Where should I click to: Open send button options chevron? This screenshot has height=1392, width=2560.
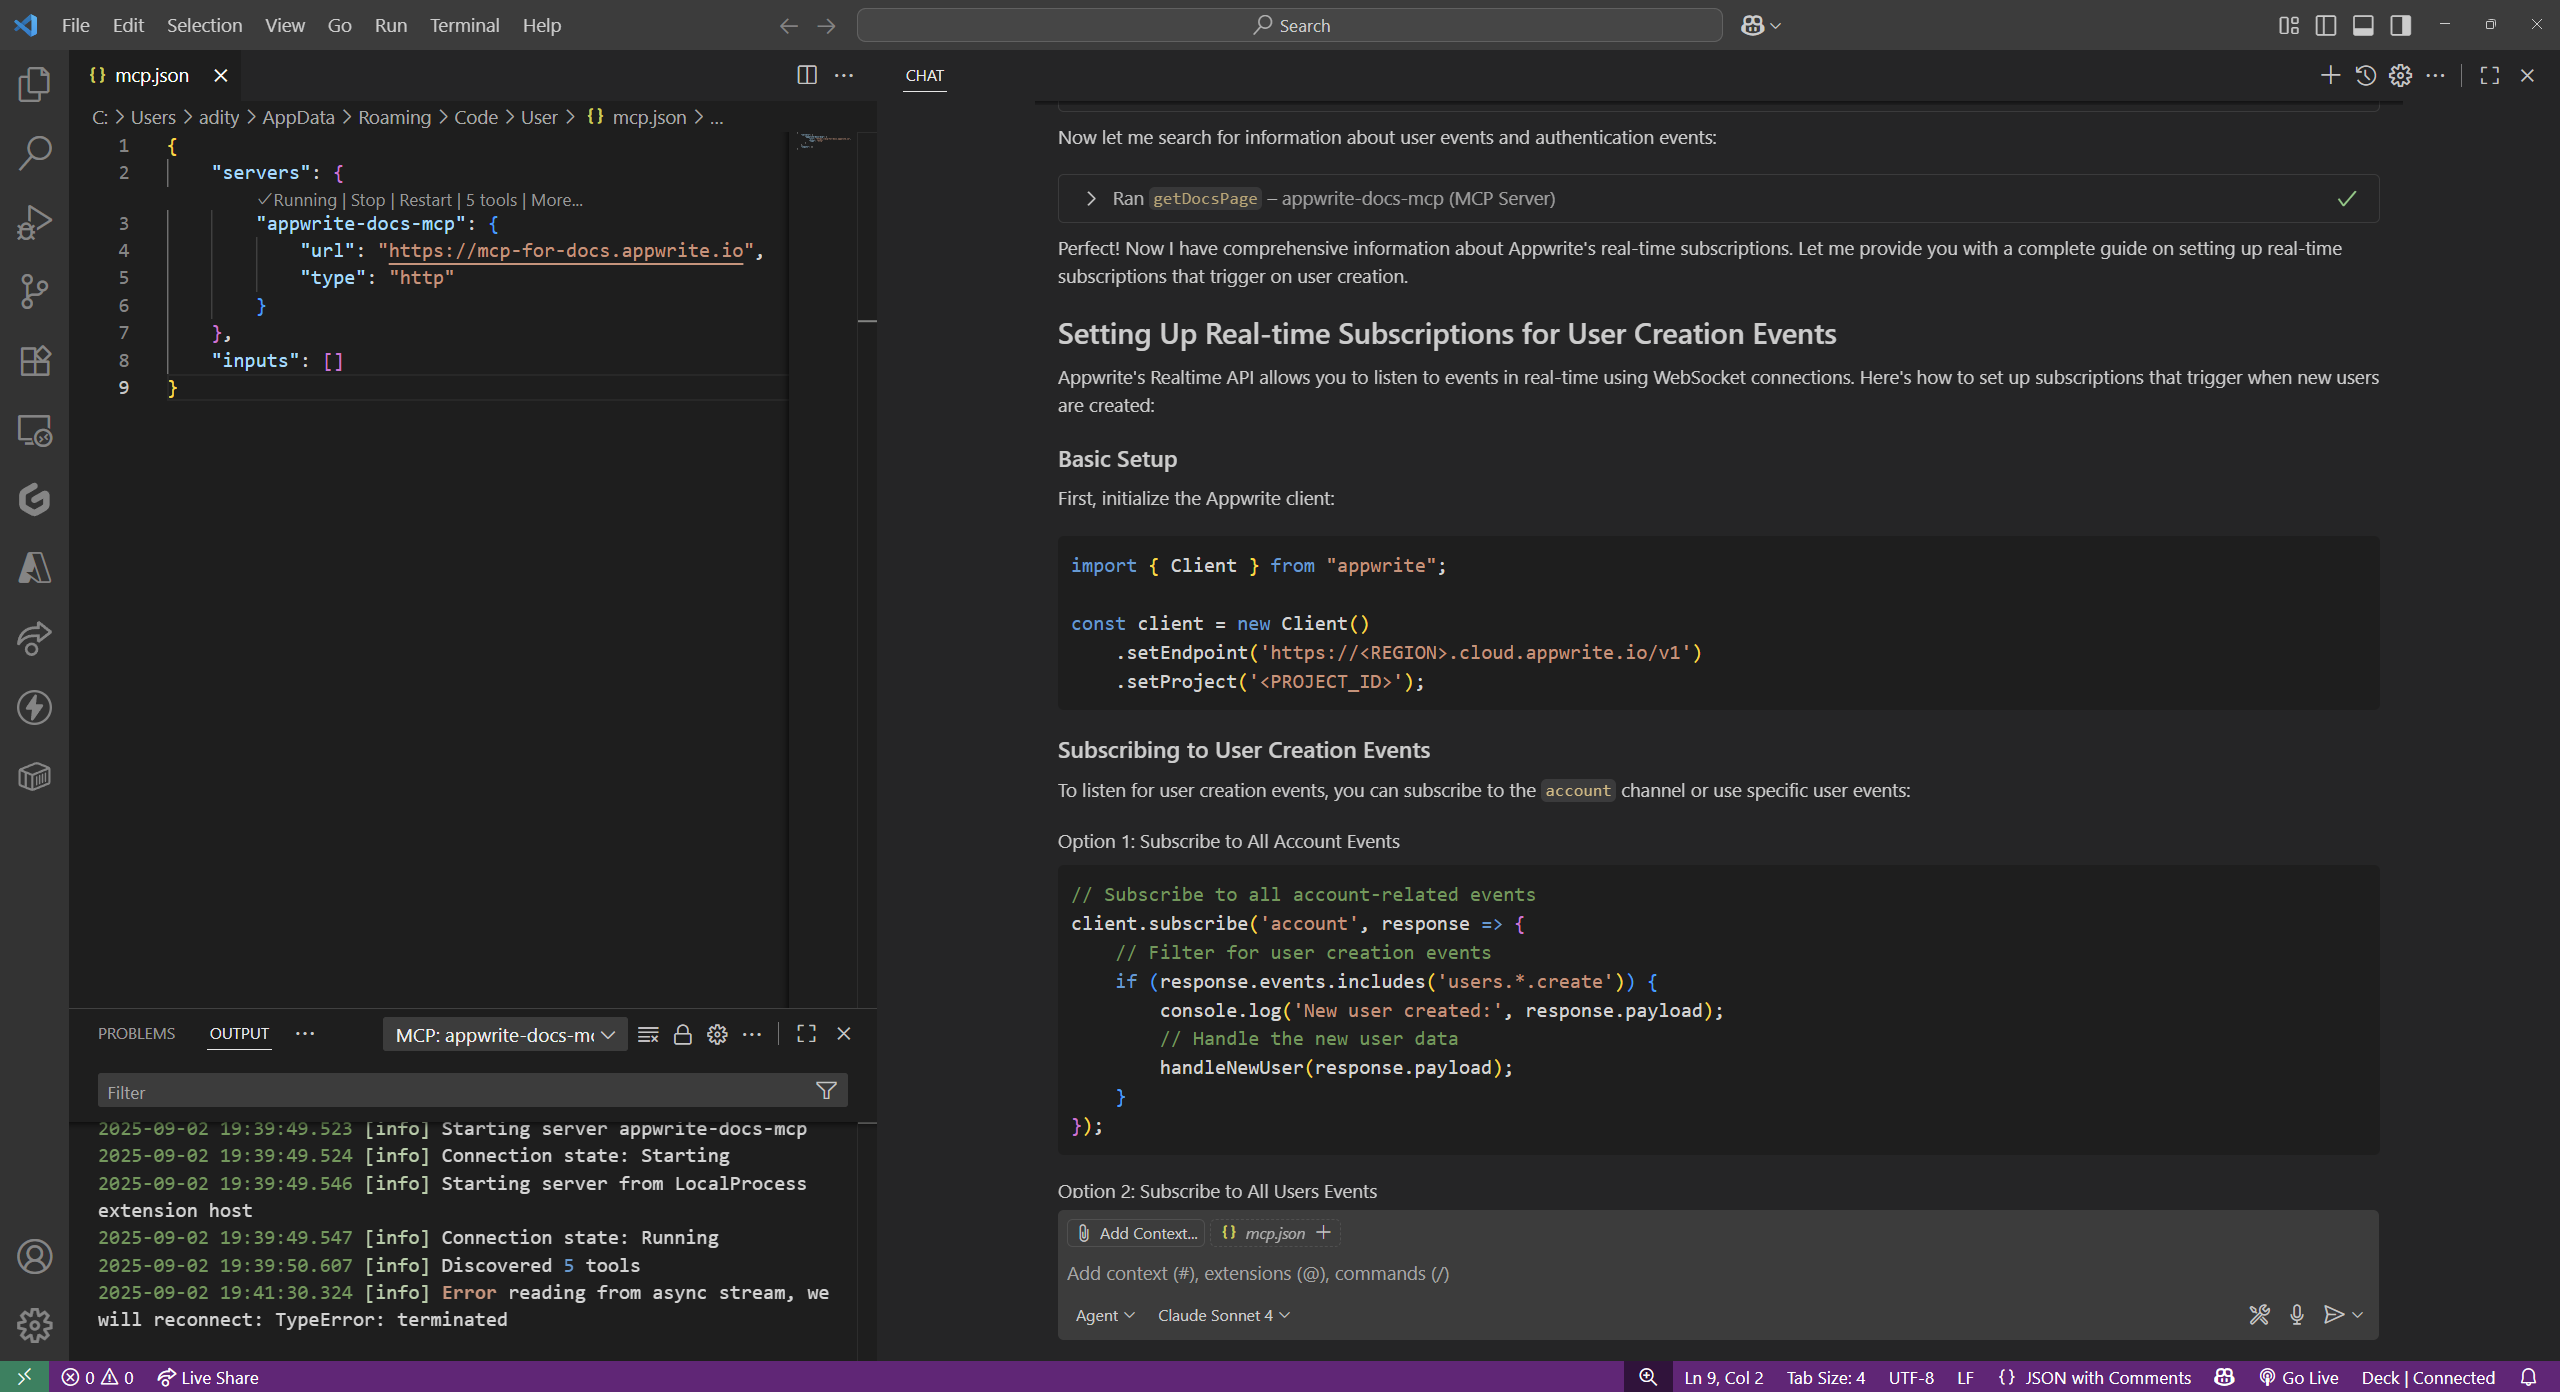click(2358, 1315)
